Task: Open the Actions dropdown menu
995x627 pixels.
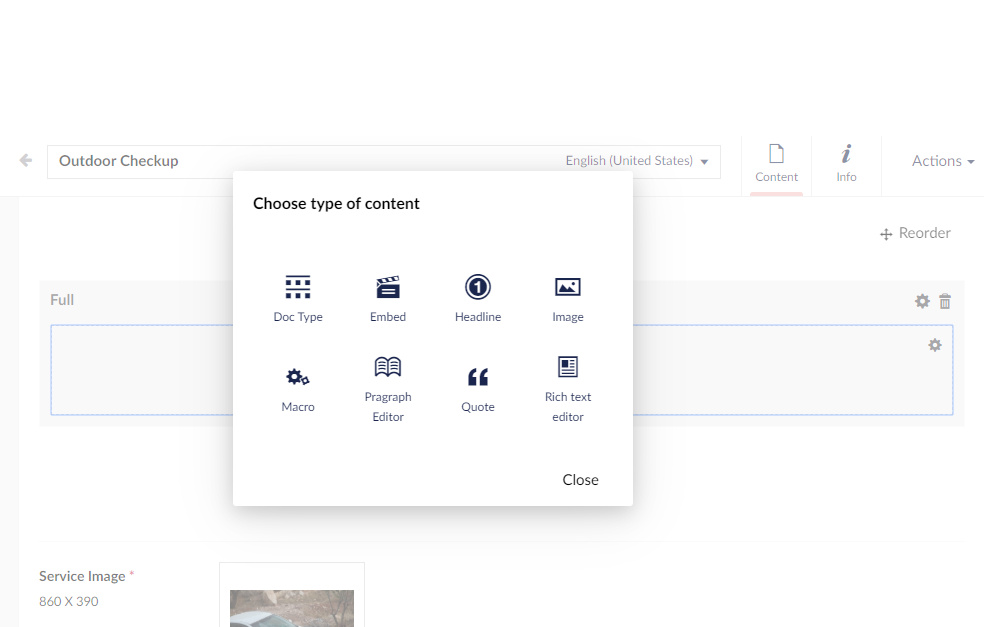Action: (942, 161)
